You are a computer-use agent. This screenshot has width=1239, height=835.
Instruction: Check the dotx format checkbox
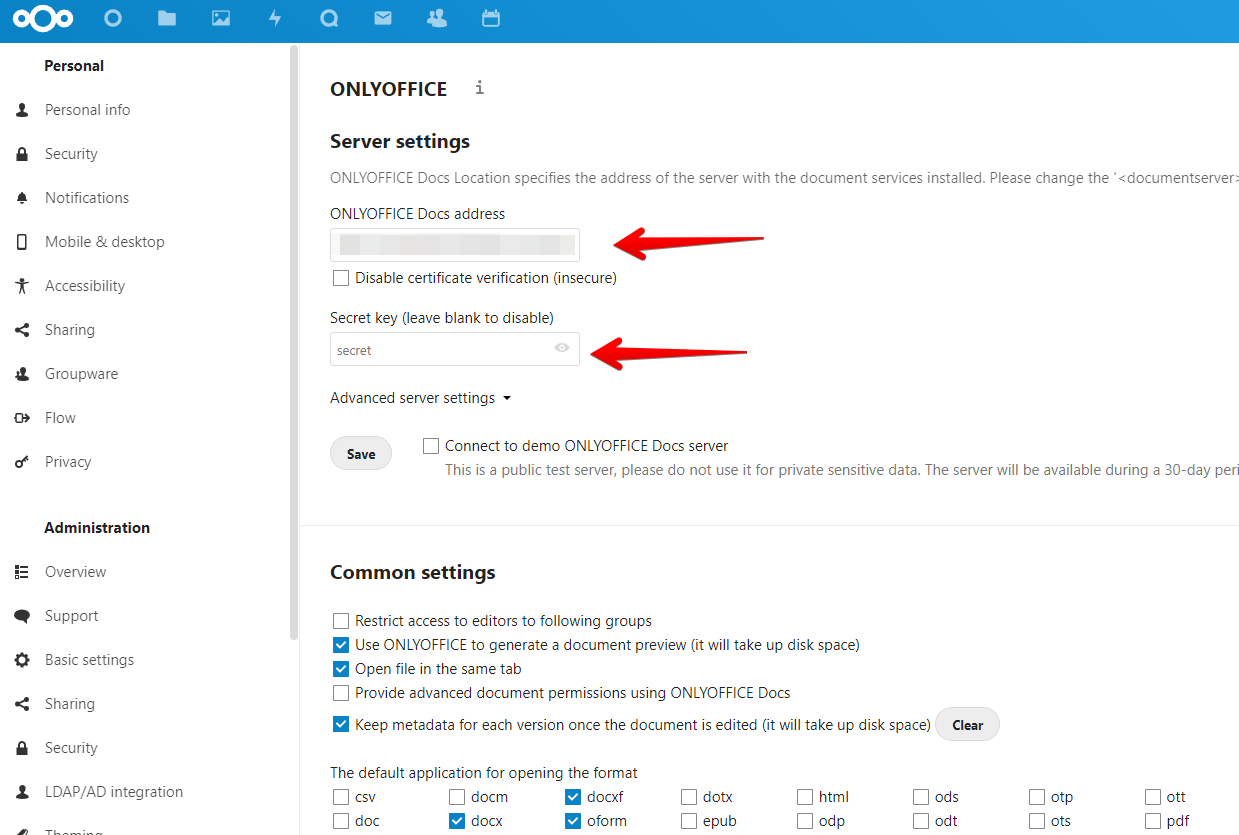[689, 797]
